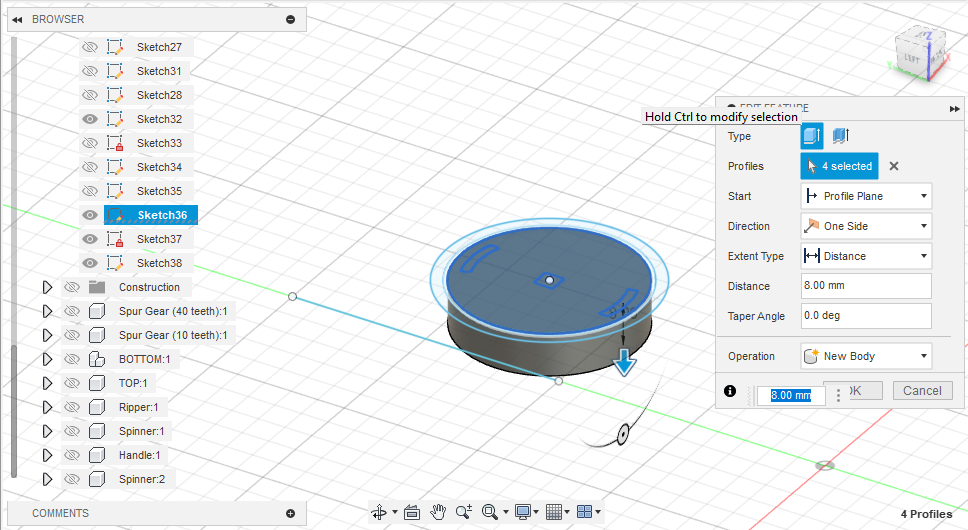This screenshot has height=530, width=968.
Task: Toggle visibility of Sketch28
Action: 90,95
